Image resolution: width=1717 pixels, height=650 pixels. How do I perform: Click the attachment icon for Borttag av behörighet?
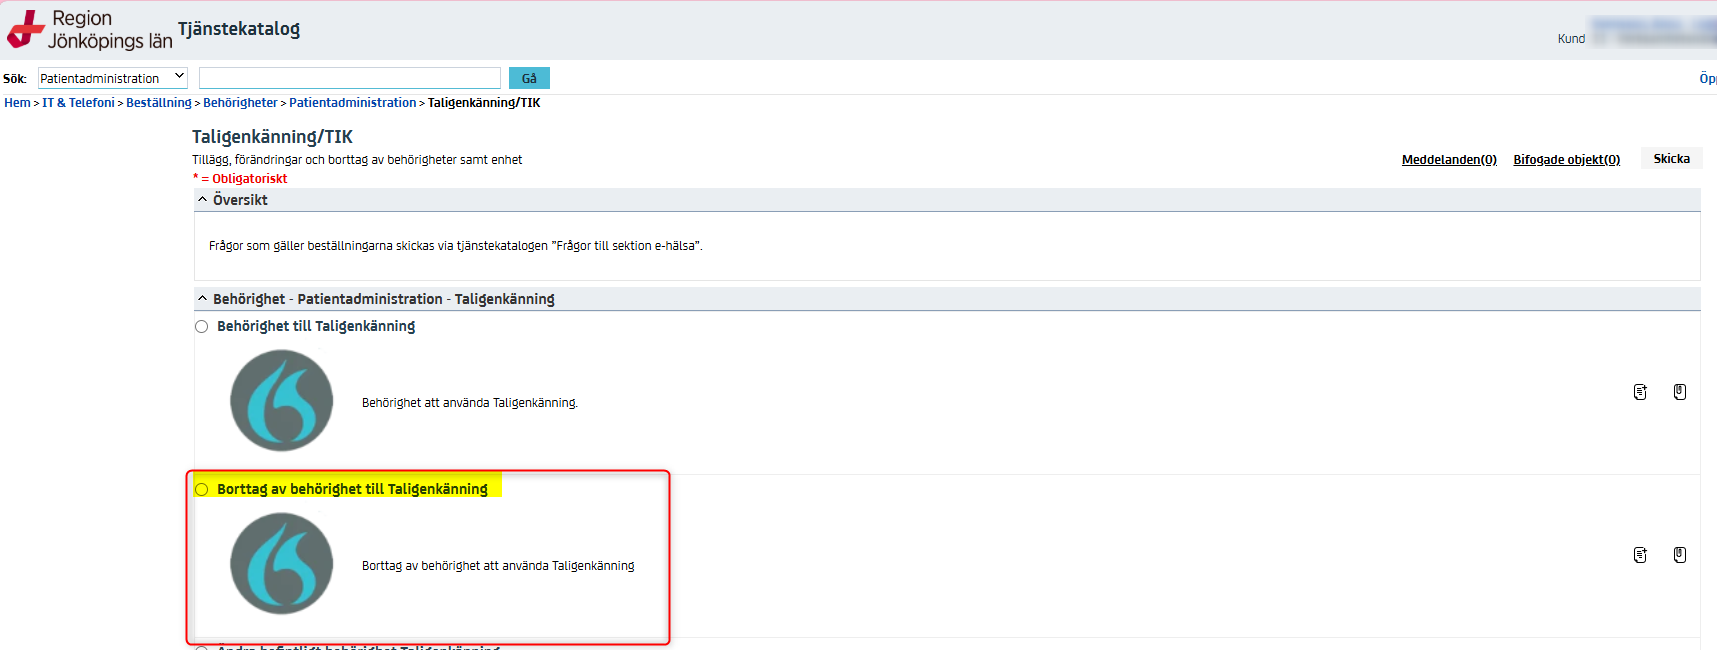coord(1680,555)
